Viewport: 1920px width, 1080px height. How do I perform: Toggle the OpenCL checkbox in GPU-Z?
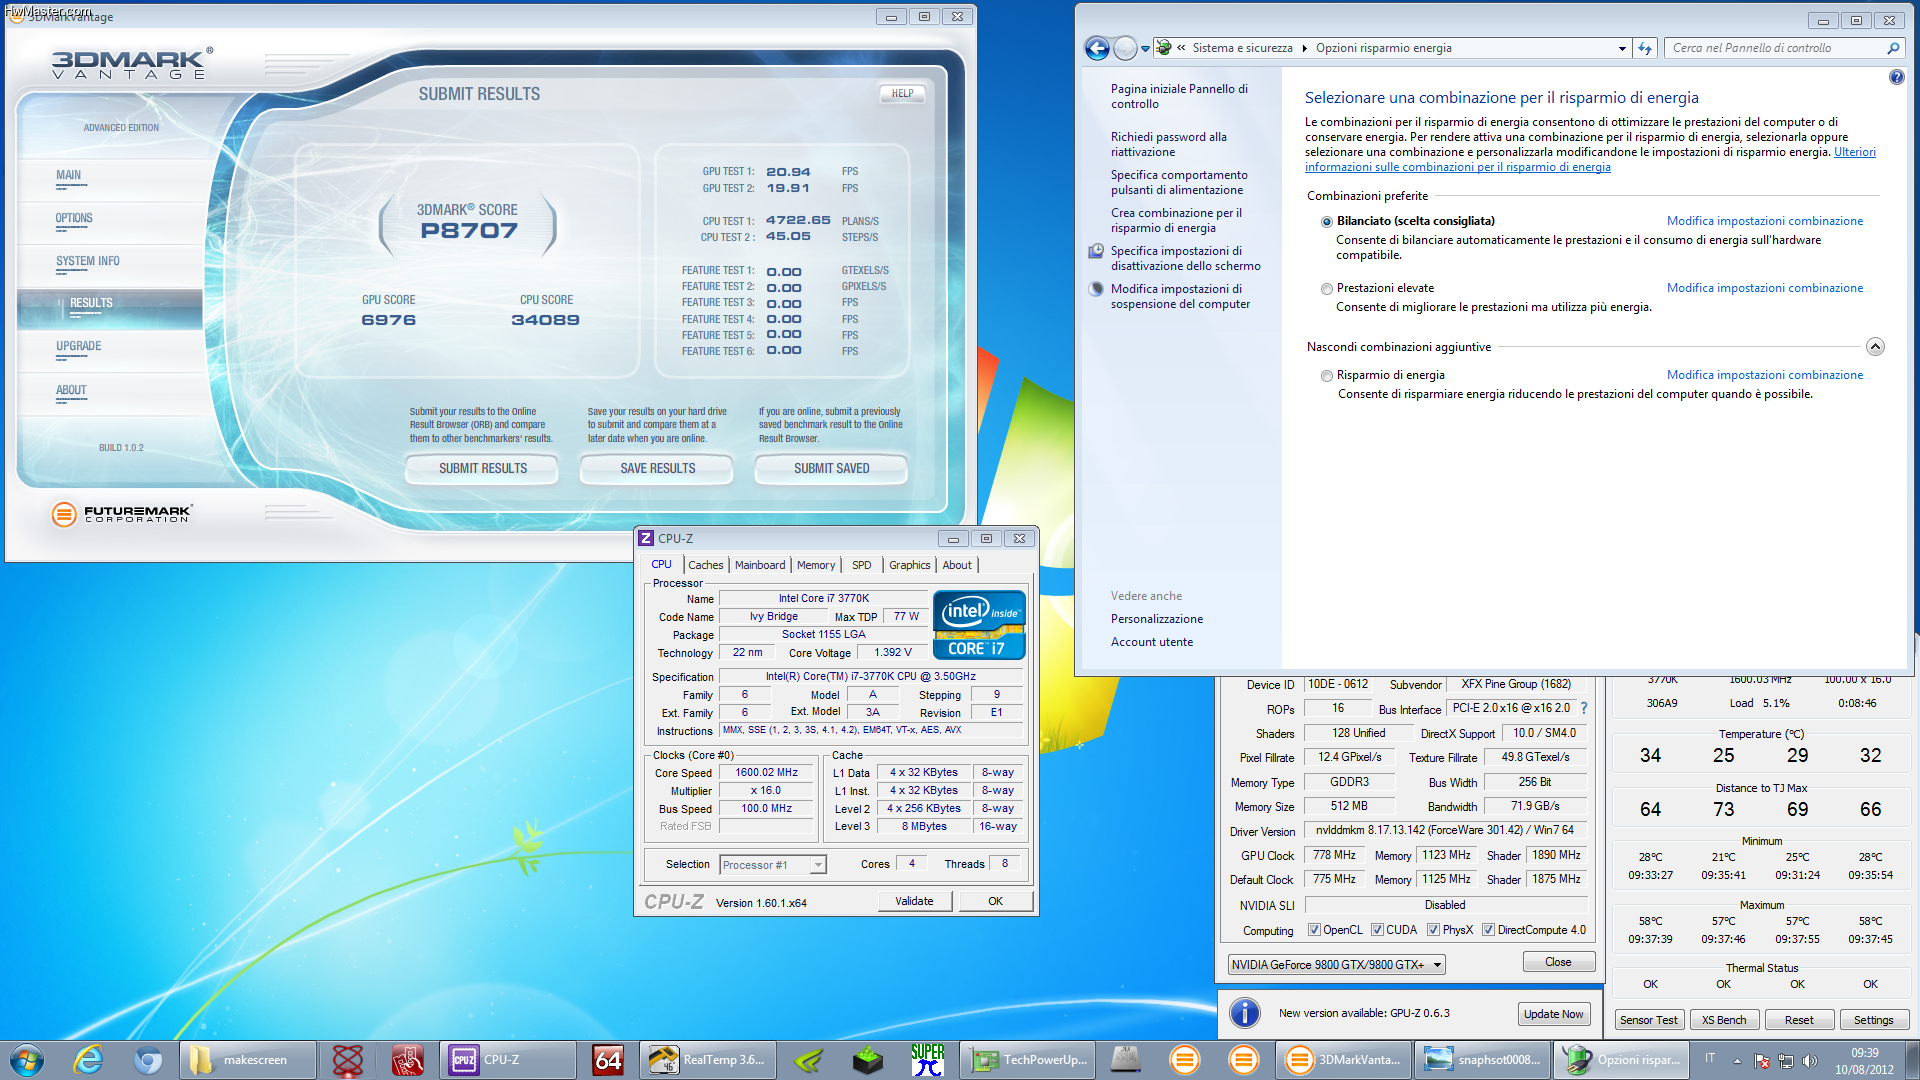tap(1314, 930)
